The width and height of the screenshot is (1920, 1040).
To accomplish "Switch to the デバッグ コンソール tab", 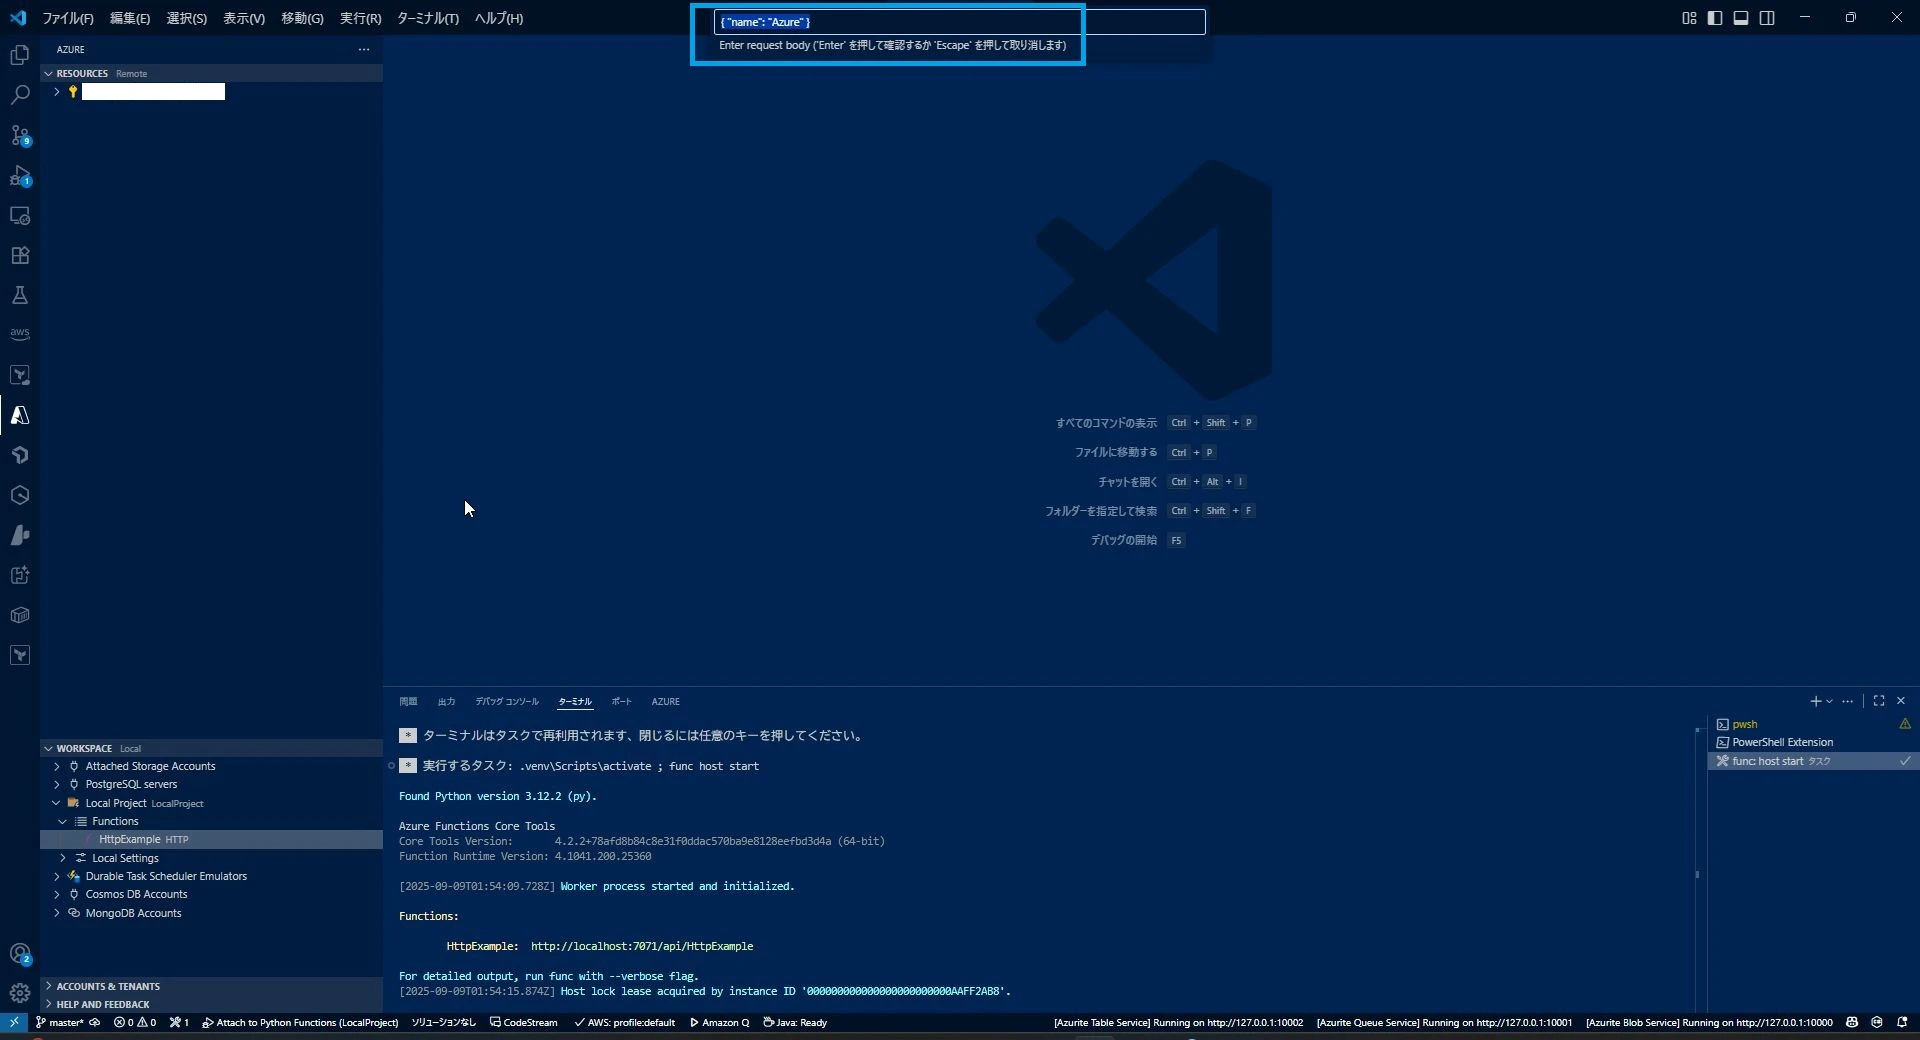I will coord(507,701).
